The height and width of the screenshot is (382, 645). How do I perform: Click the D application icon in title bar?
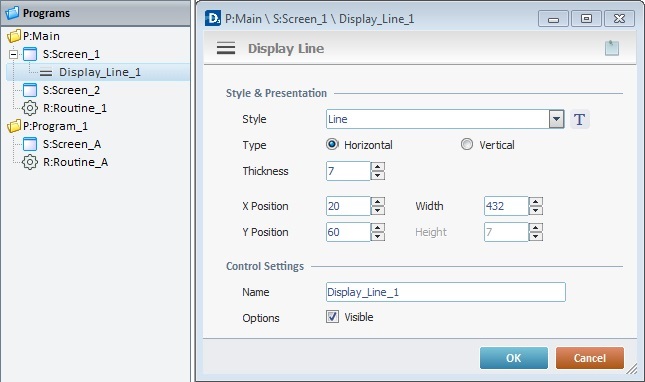point(213,19)
